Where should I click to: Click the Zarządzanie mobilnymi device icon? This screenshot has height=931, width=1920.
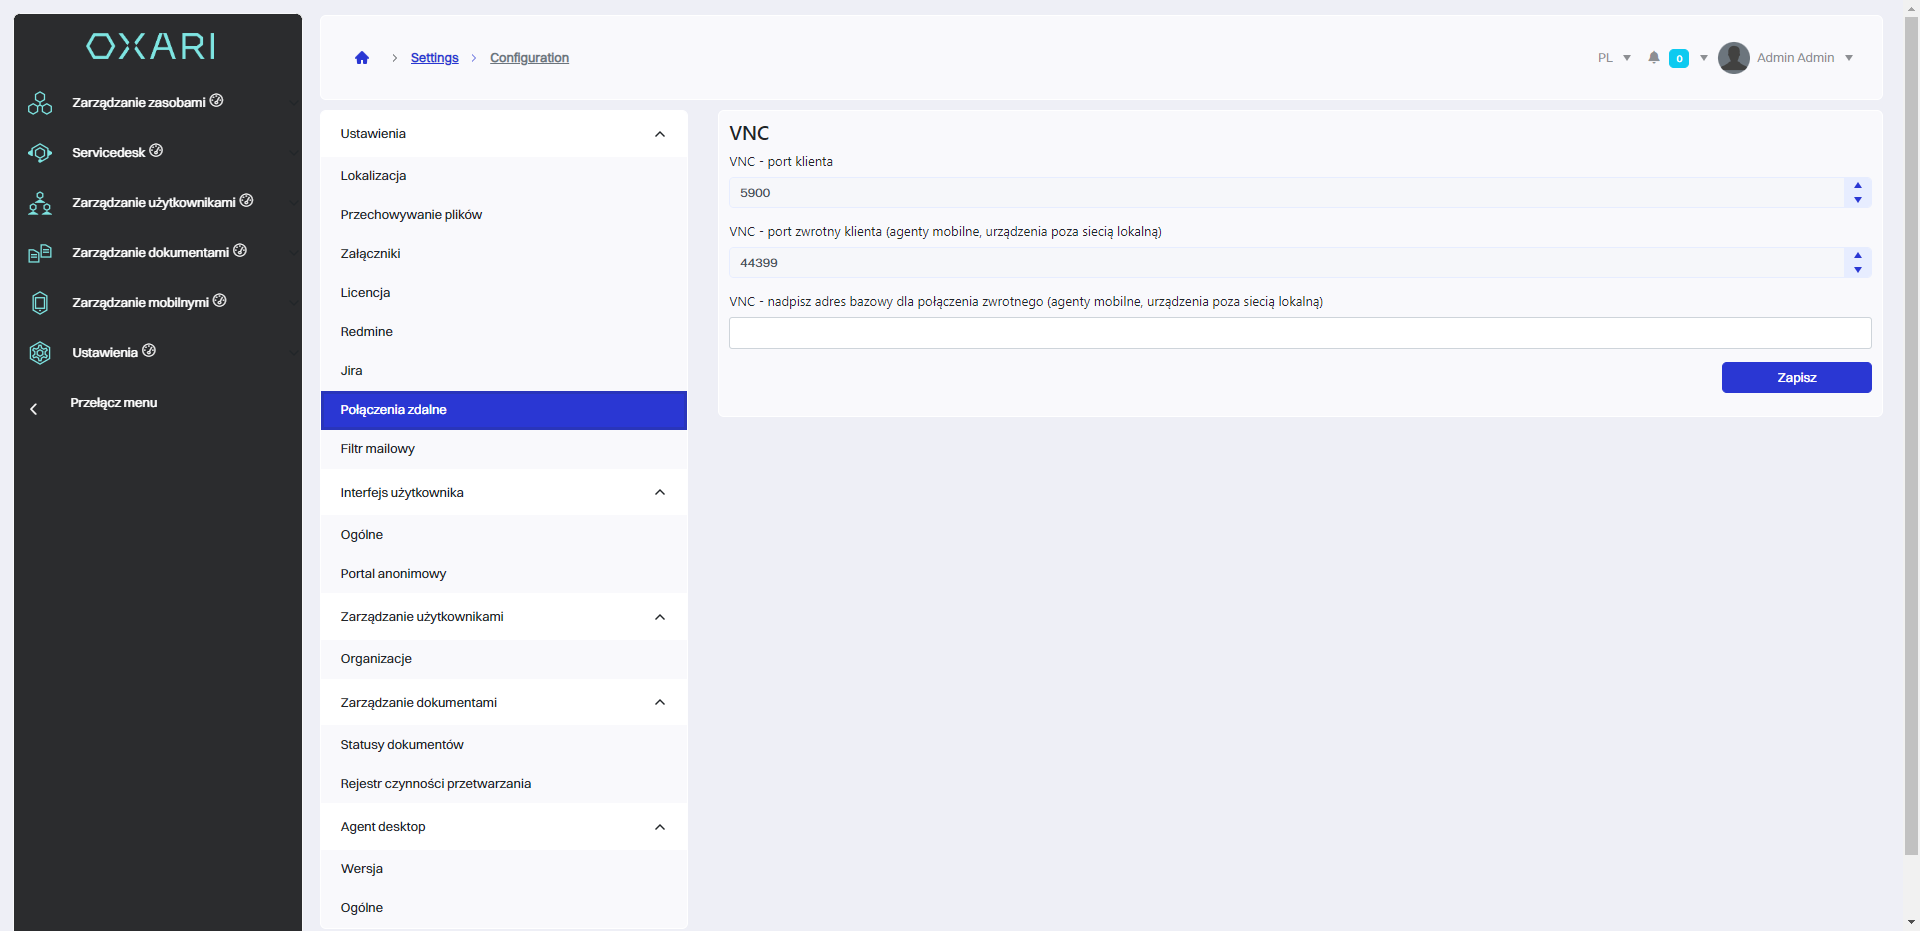40,303
